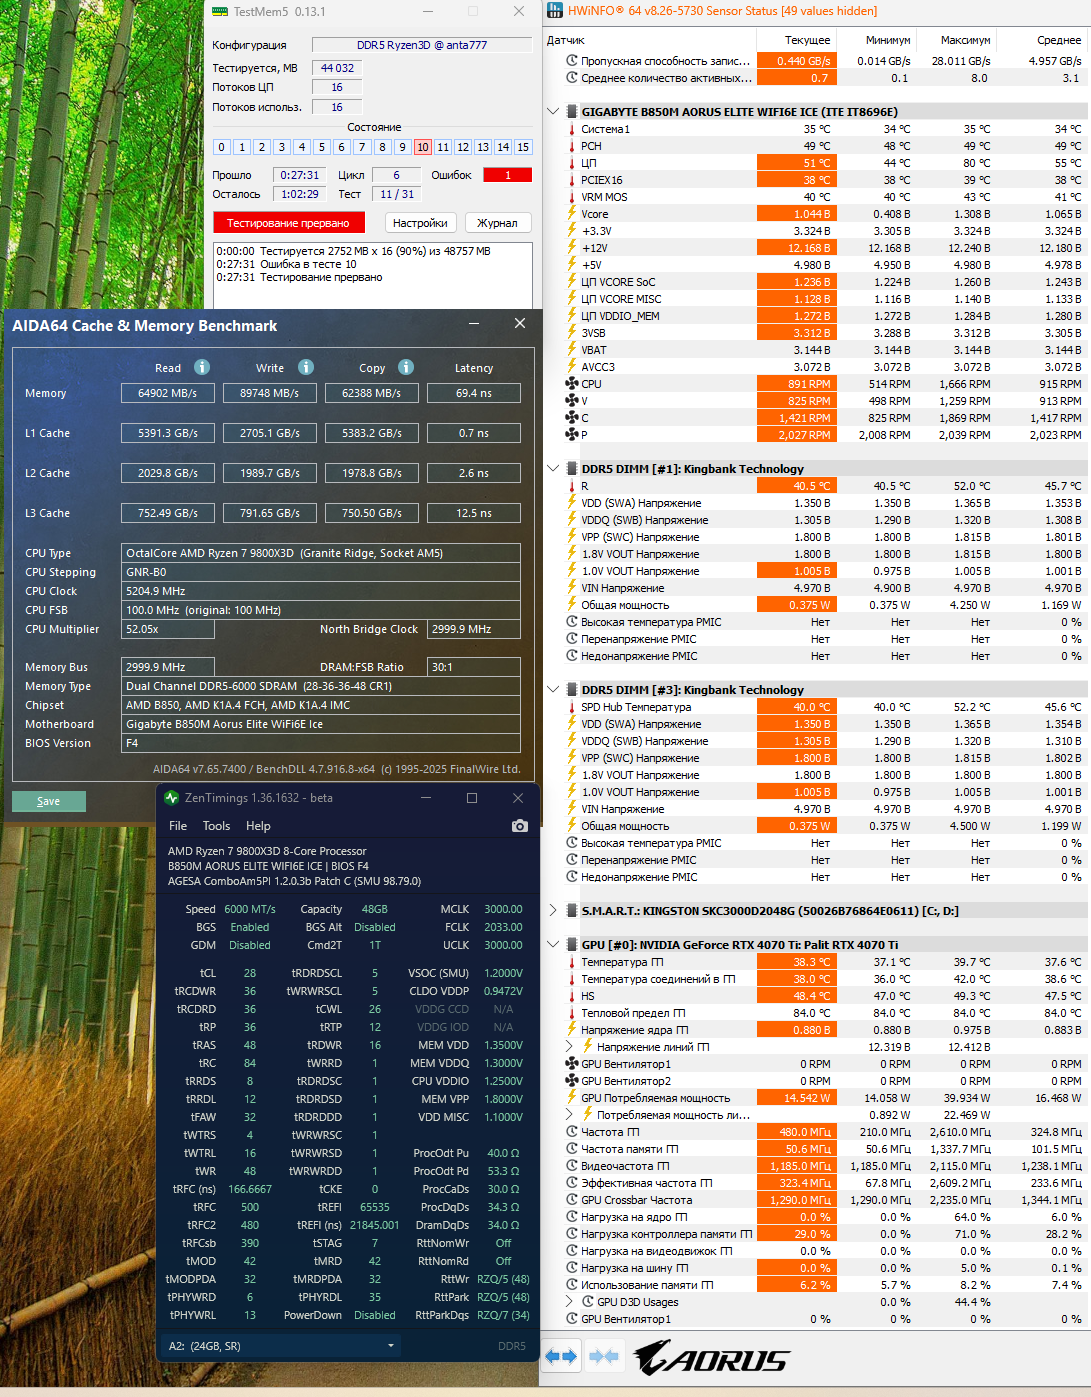Viewport: 1091px width, 1397px height.
Task: Click the clock icon beside Частота памяти ГП
Action: tap(572, 1149)
